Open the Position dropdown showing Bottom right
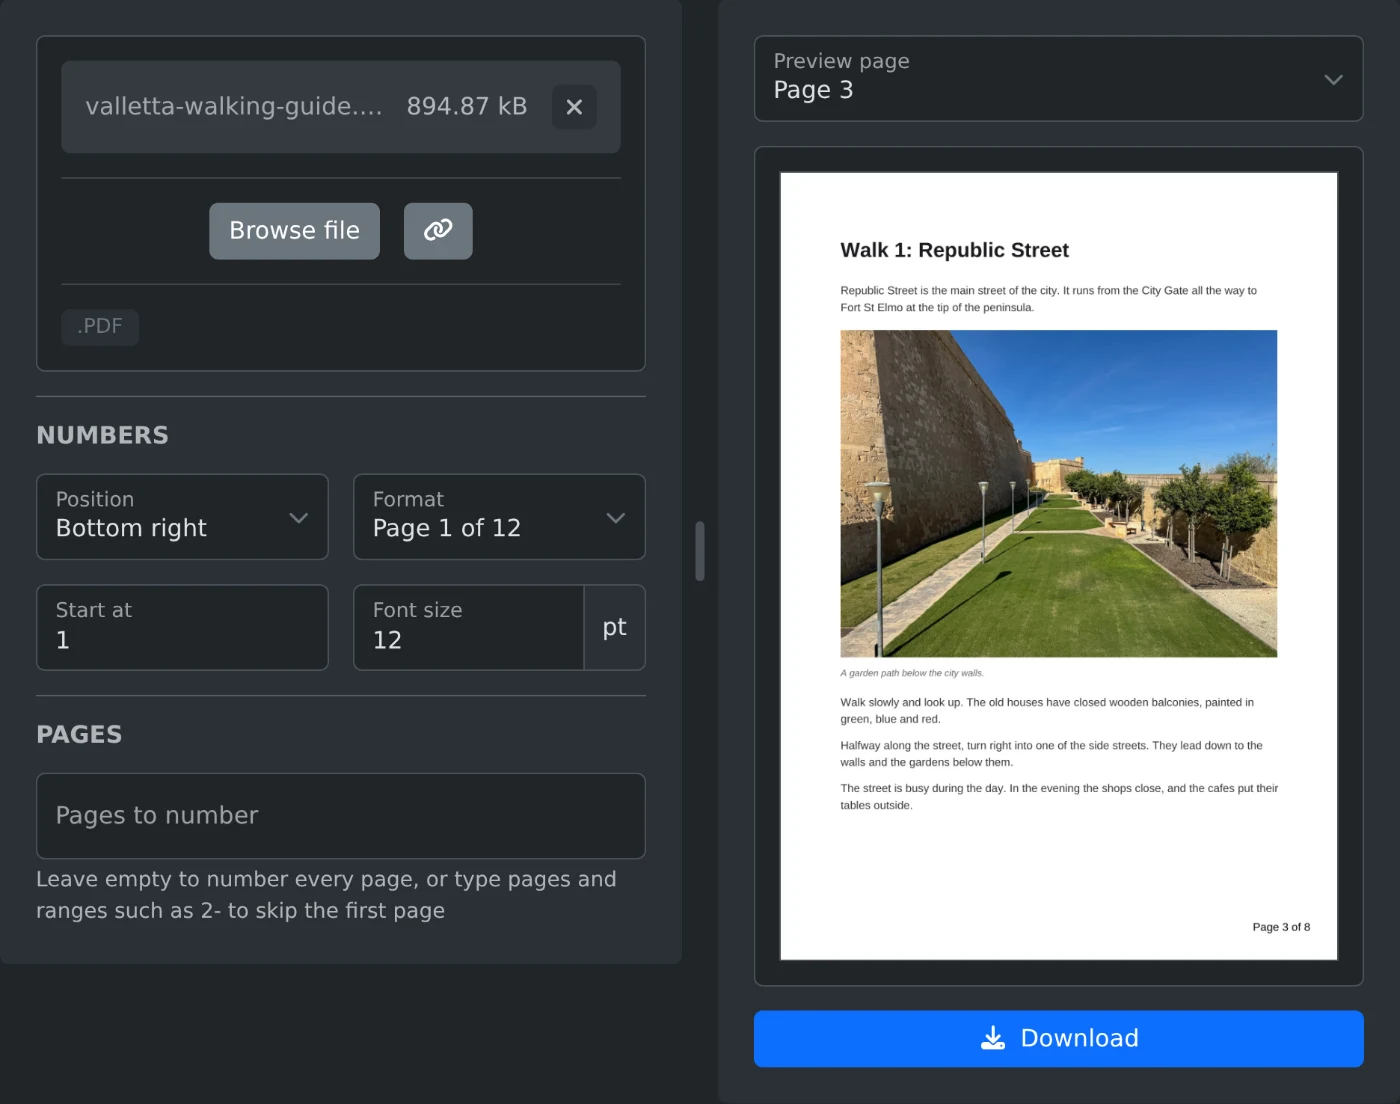Image resolution: width=1400 pixels, height=1104 pixels. pos(182,517)
